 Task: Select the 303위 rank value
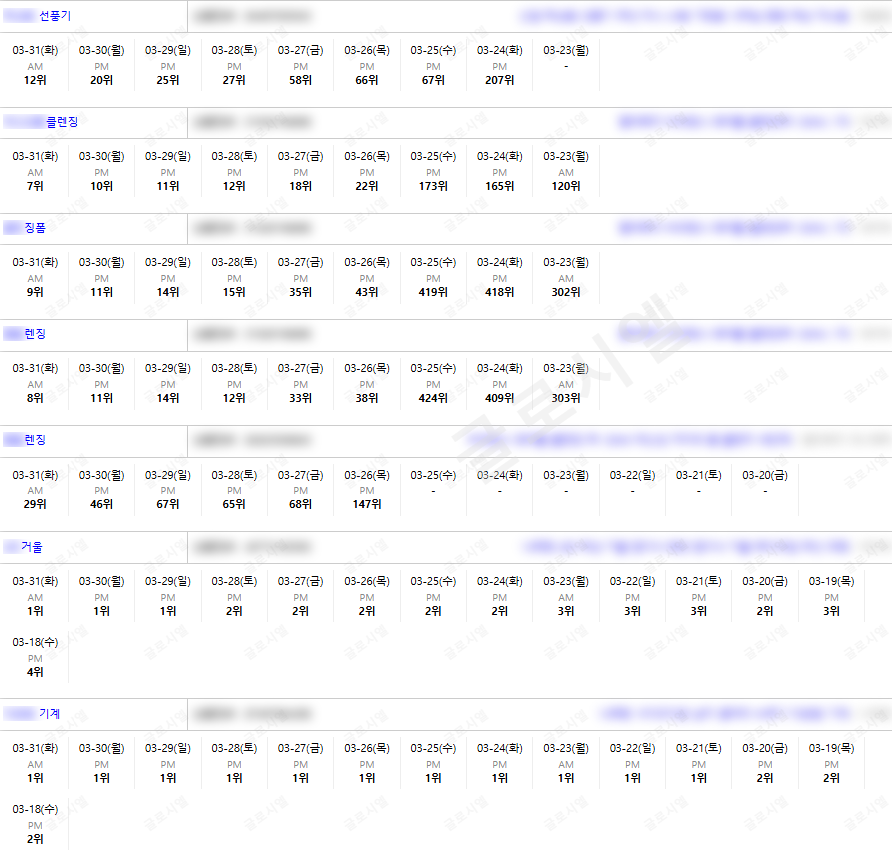pos(566,398)
